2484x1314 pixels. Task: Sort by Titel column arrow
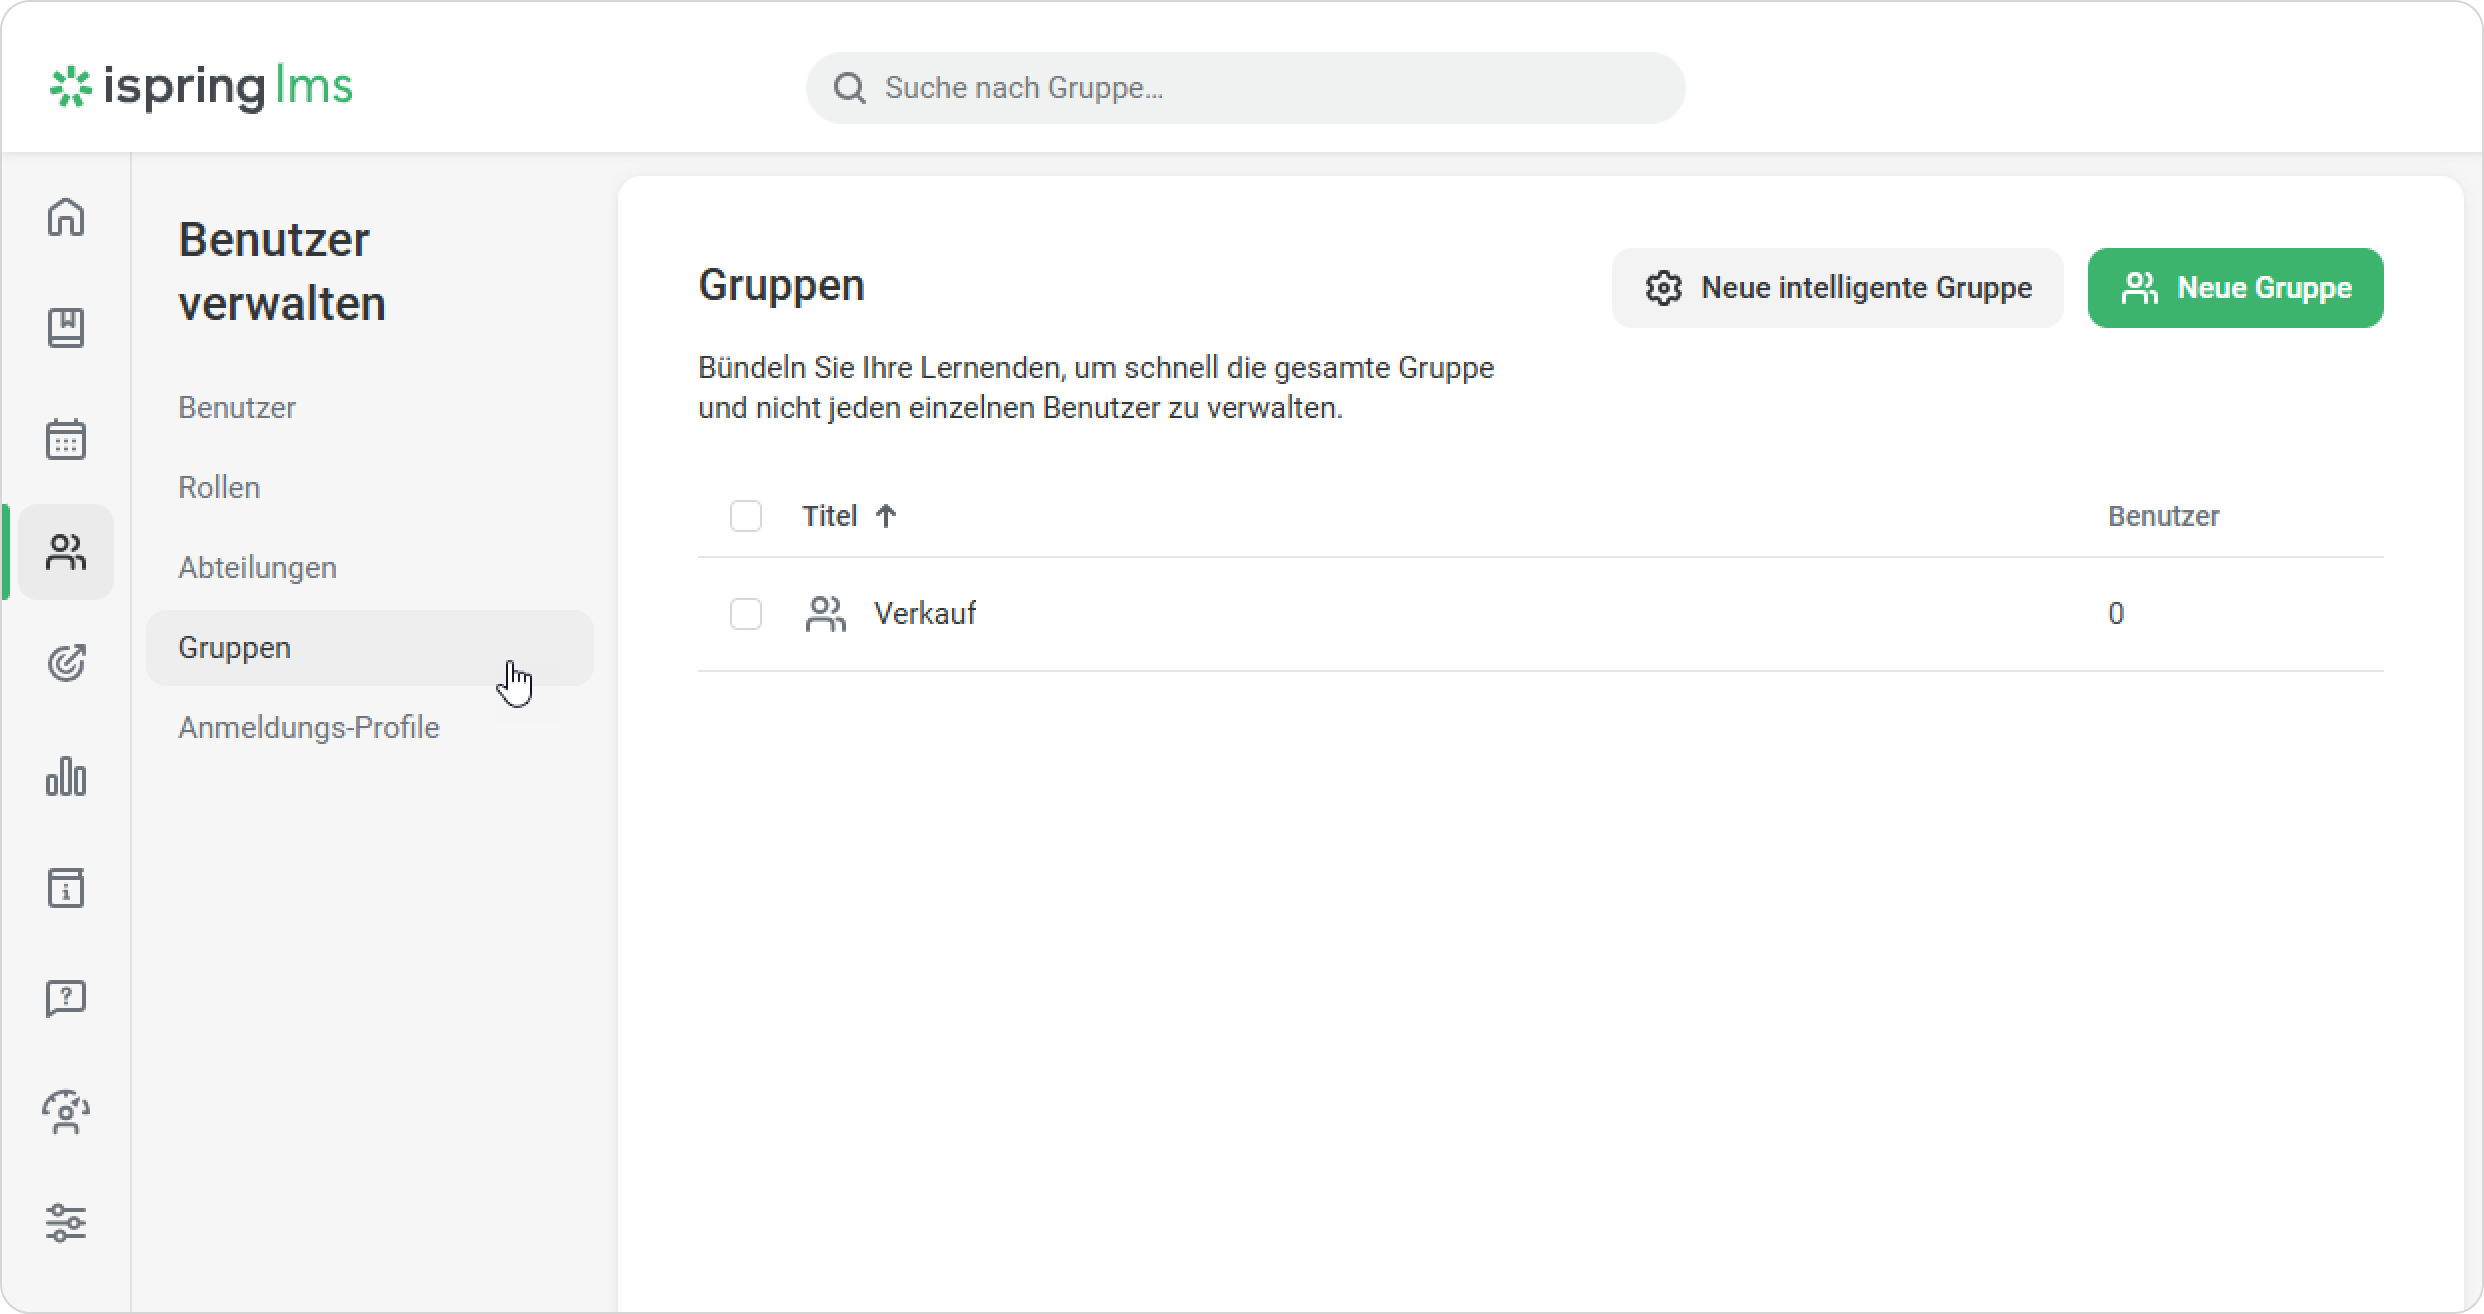(x=886, y=516)
